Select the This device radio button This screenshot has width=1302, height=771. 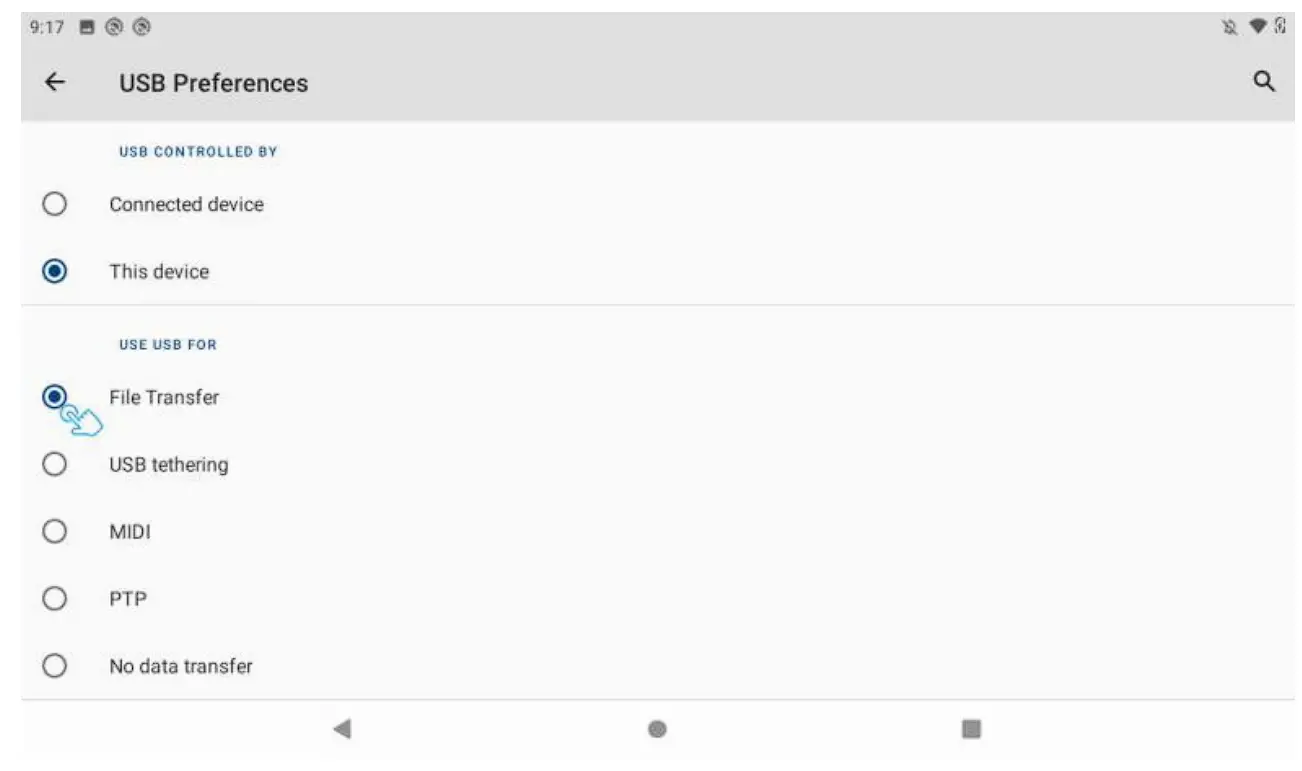55,271
